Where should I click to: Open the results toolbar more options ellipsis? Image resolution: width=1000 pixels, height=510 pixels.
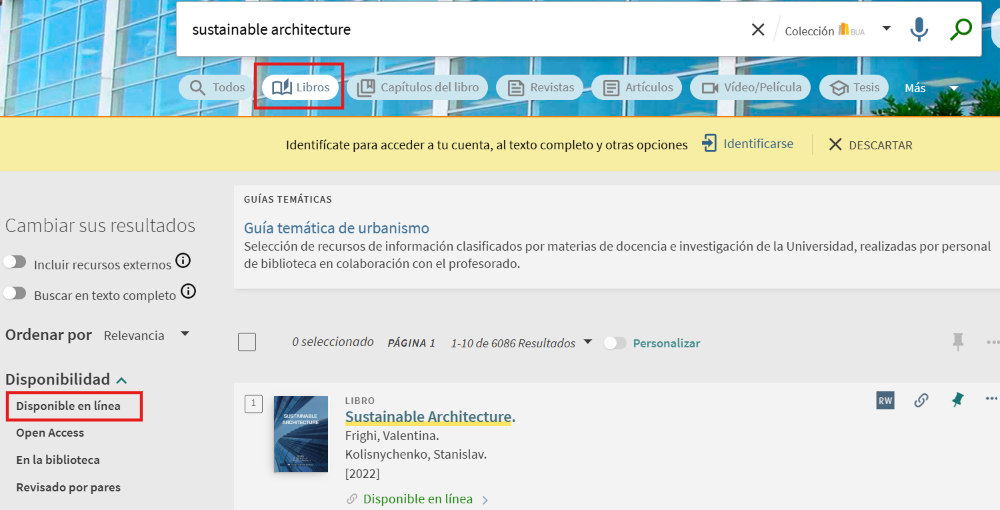(992, 342)
